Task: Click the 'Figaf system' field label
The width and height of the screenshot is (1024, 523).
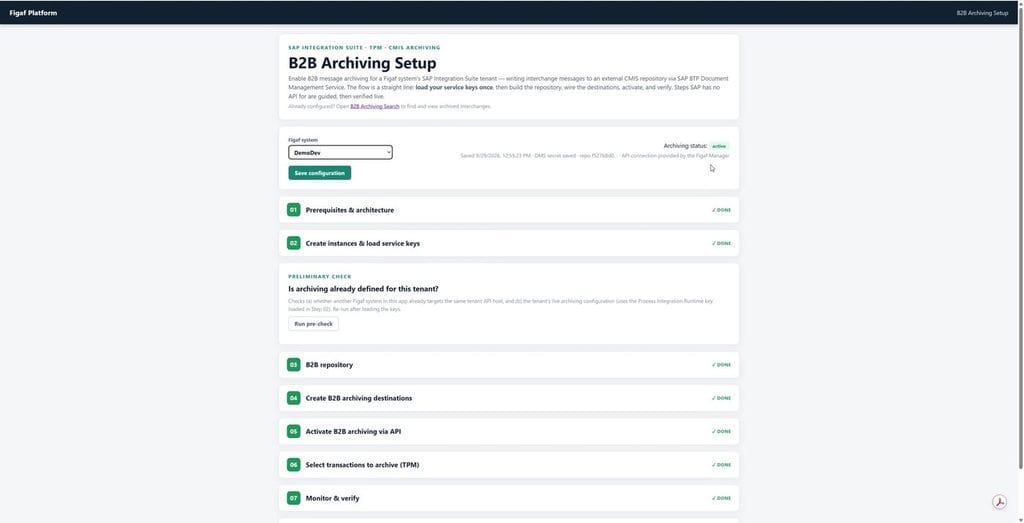Action: coord(303,140)
